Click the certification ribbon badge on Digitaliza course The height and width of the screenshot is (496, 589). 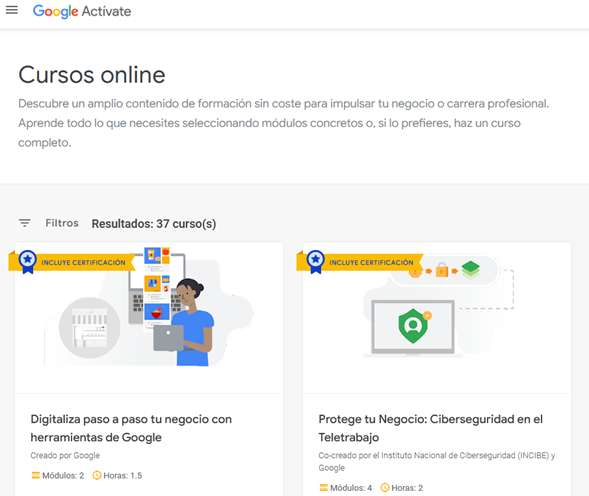click(x=27, y=262)
